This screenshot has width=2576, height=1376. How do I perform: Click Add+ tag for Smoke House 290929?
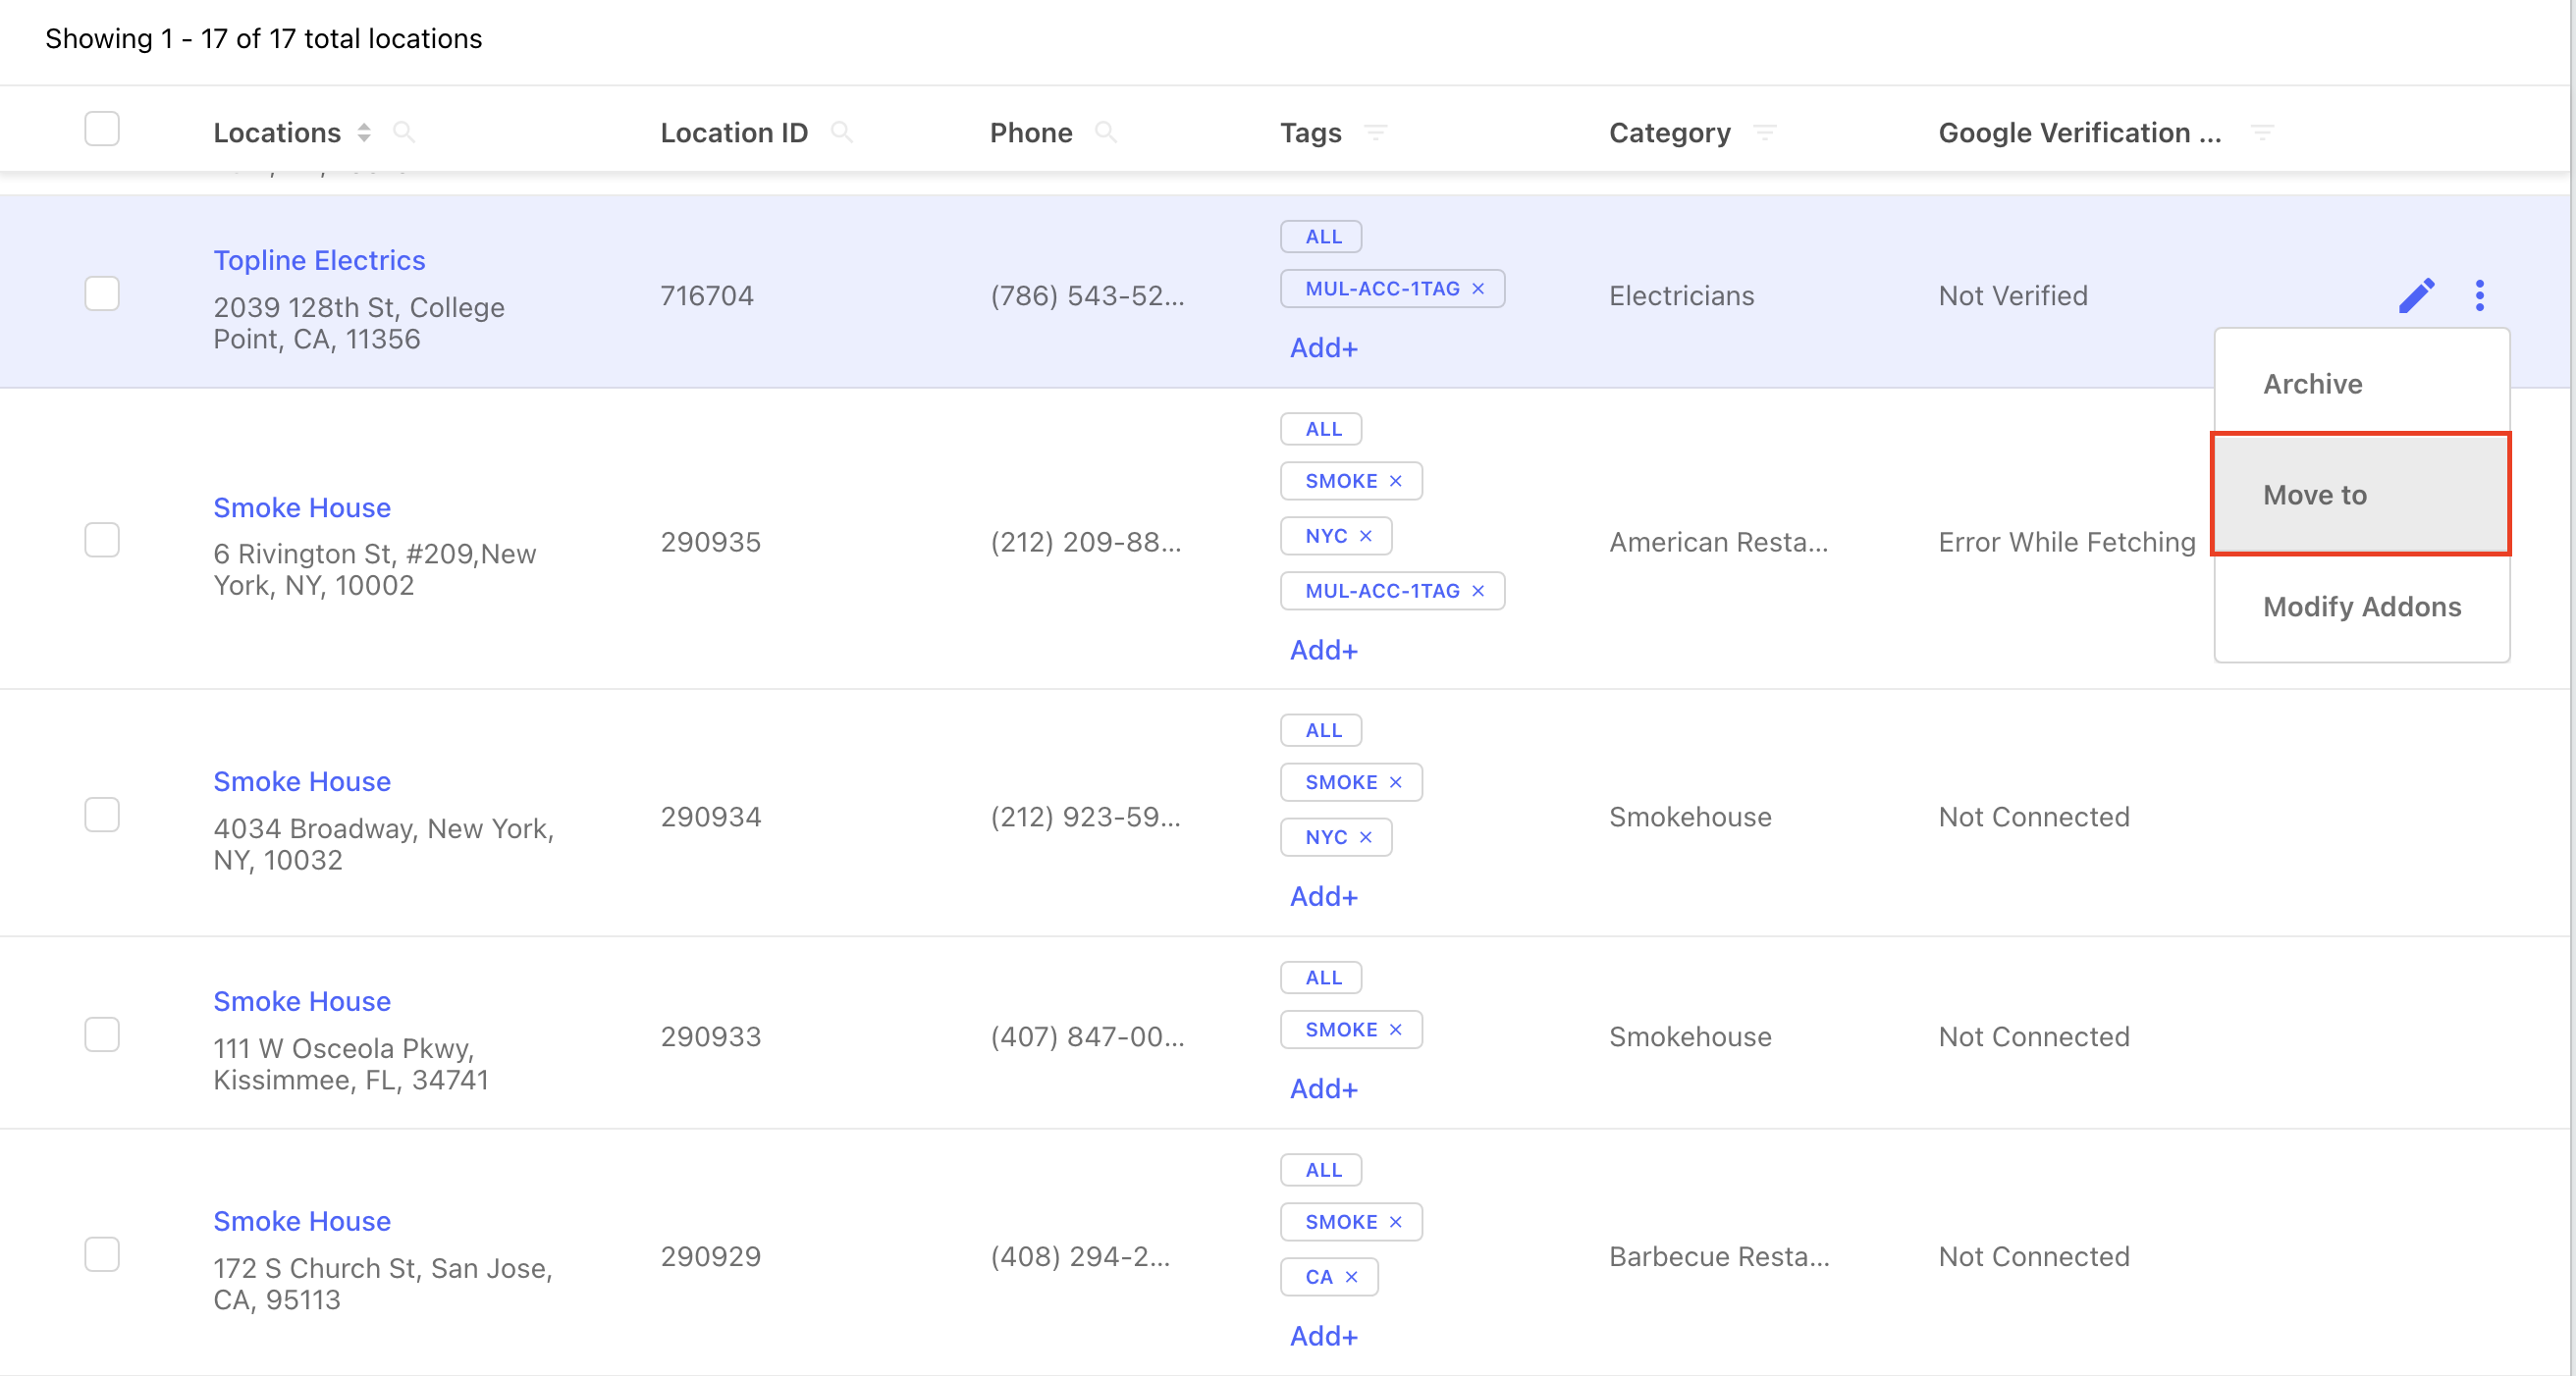(1324, 1336)
